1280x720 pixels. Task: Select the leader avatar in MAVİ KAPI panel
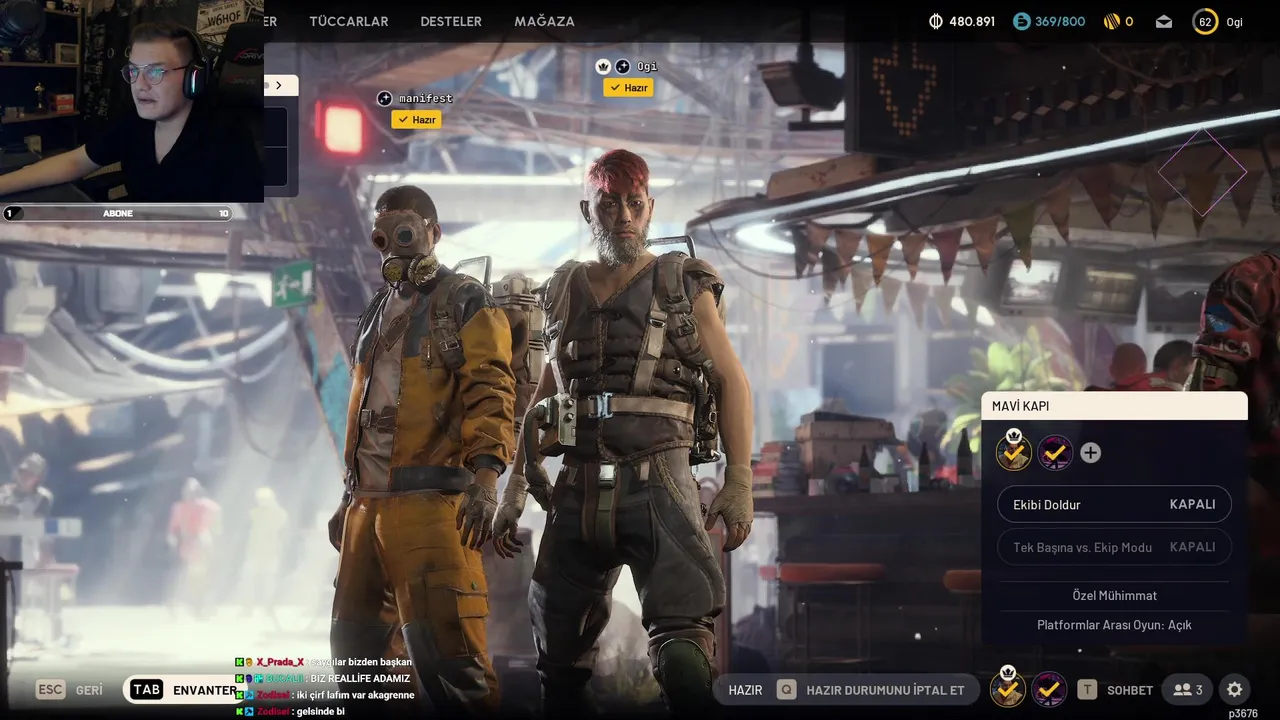1014,453
